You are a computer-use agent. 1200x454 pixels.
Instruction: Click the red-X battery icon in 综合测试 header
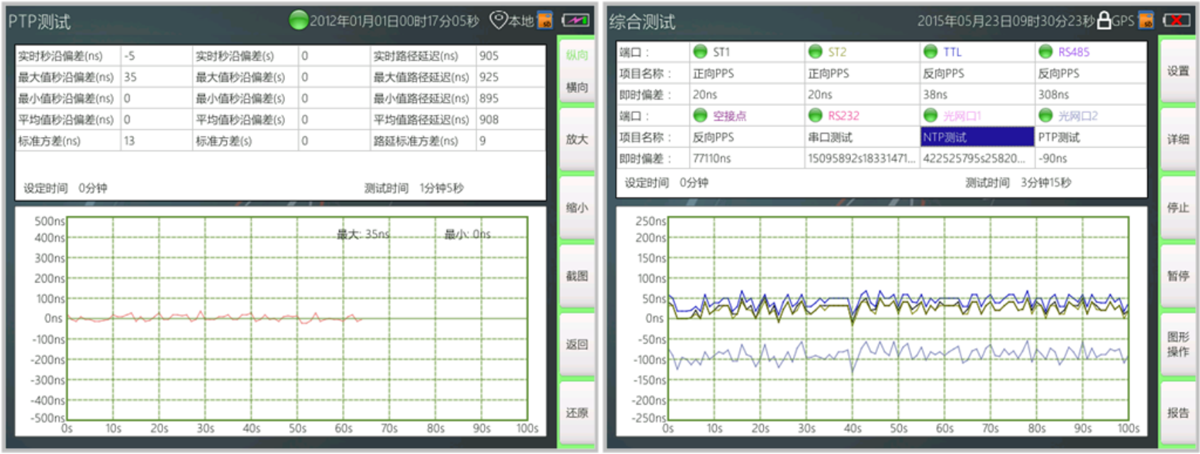[1176, 20]
